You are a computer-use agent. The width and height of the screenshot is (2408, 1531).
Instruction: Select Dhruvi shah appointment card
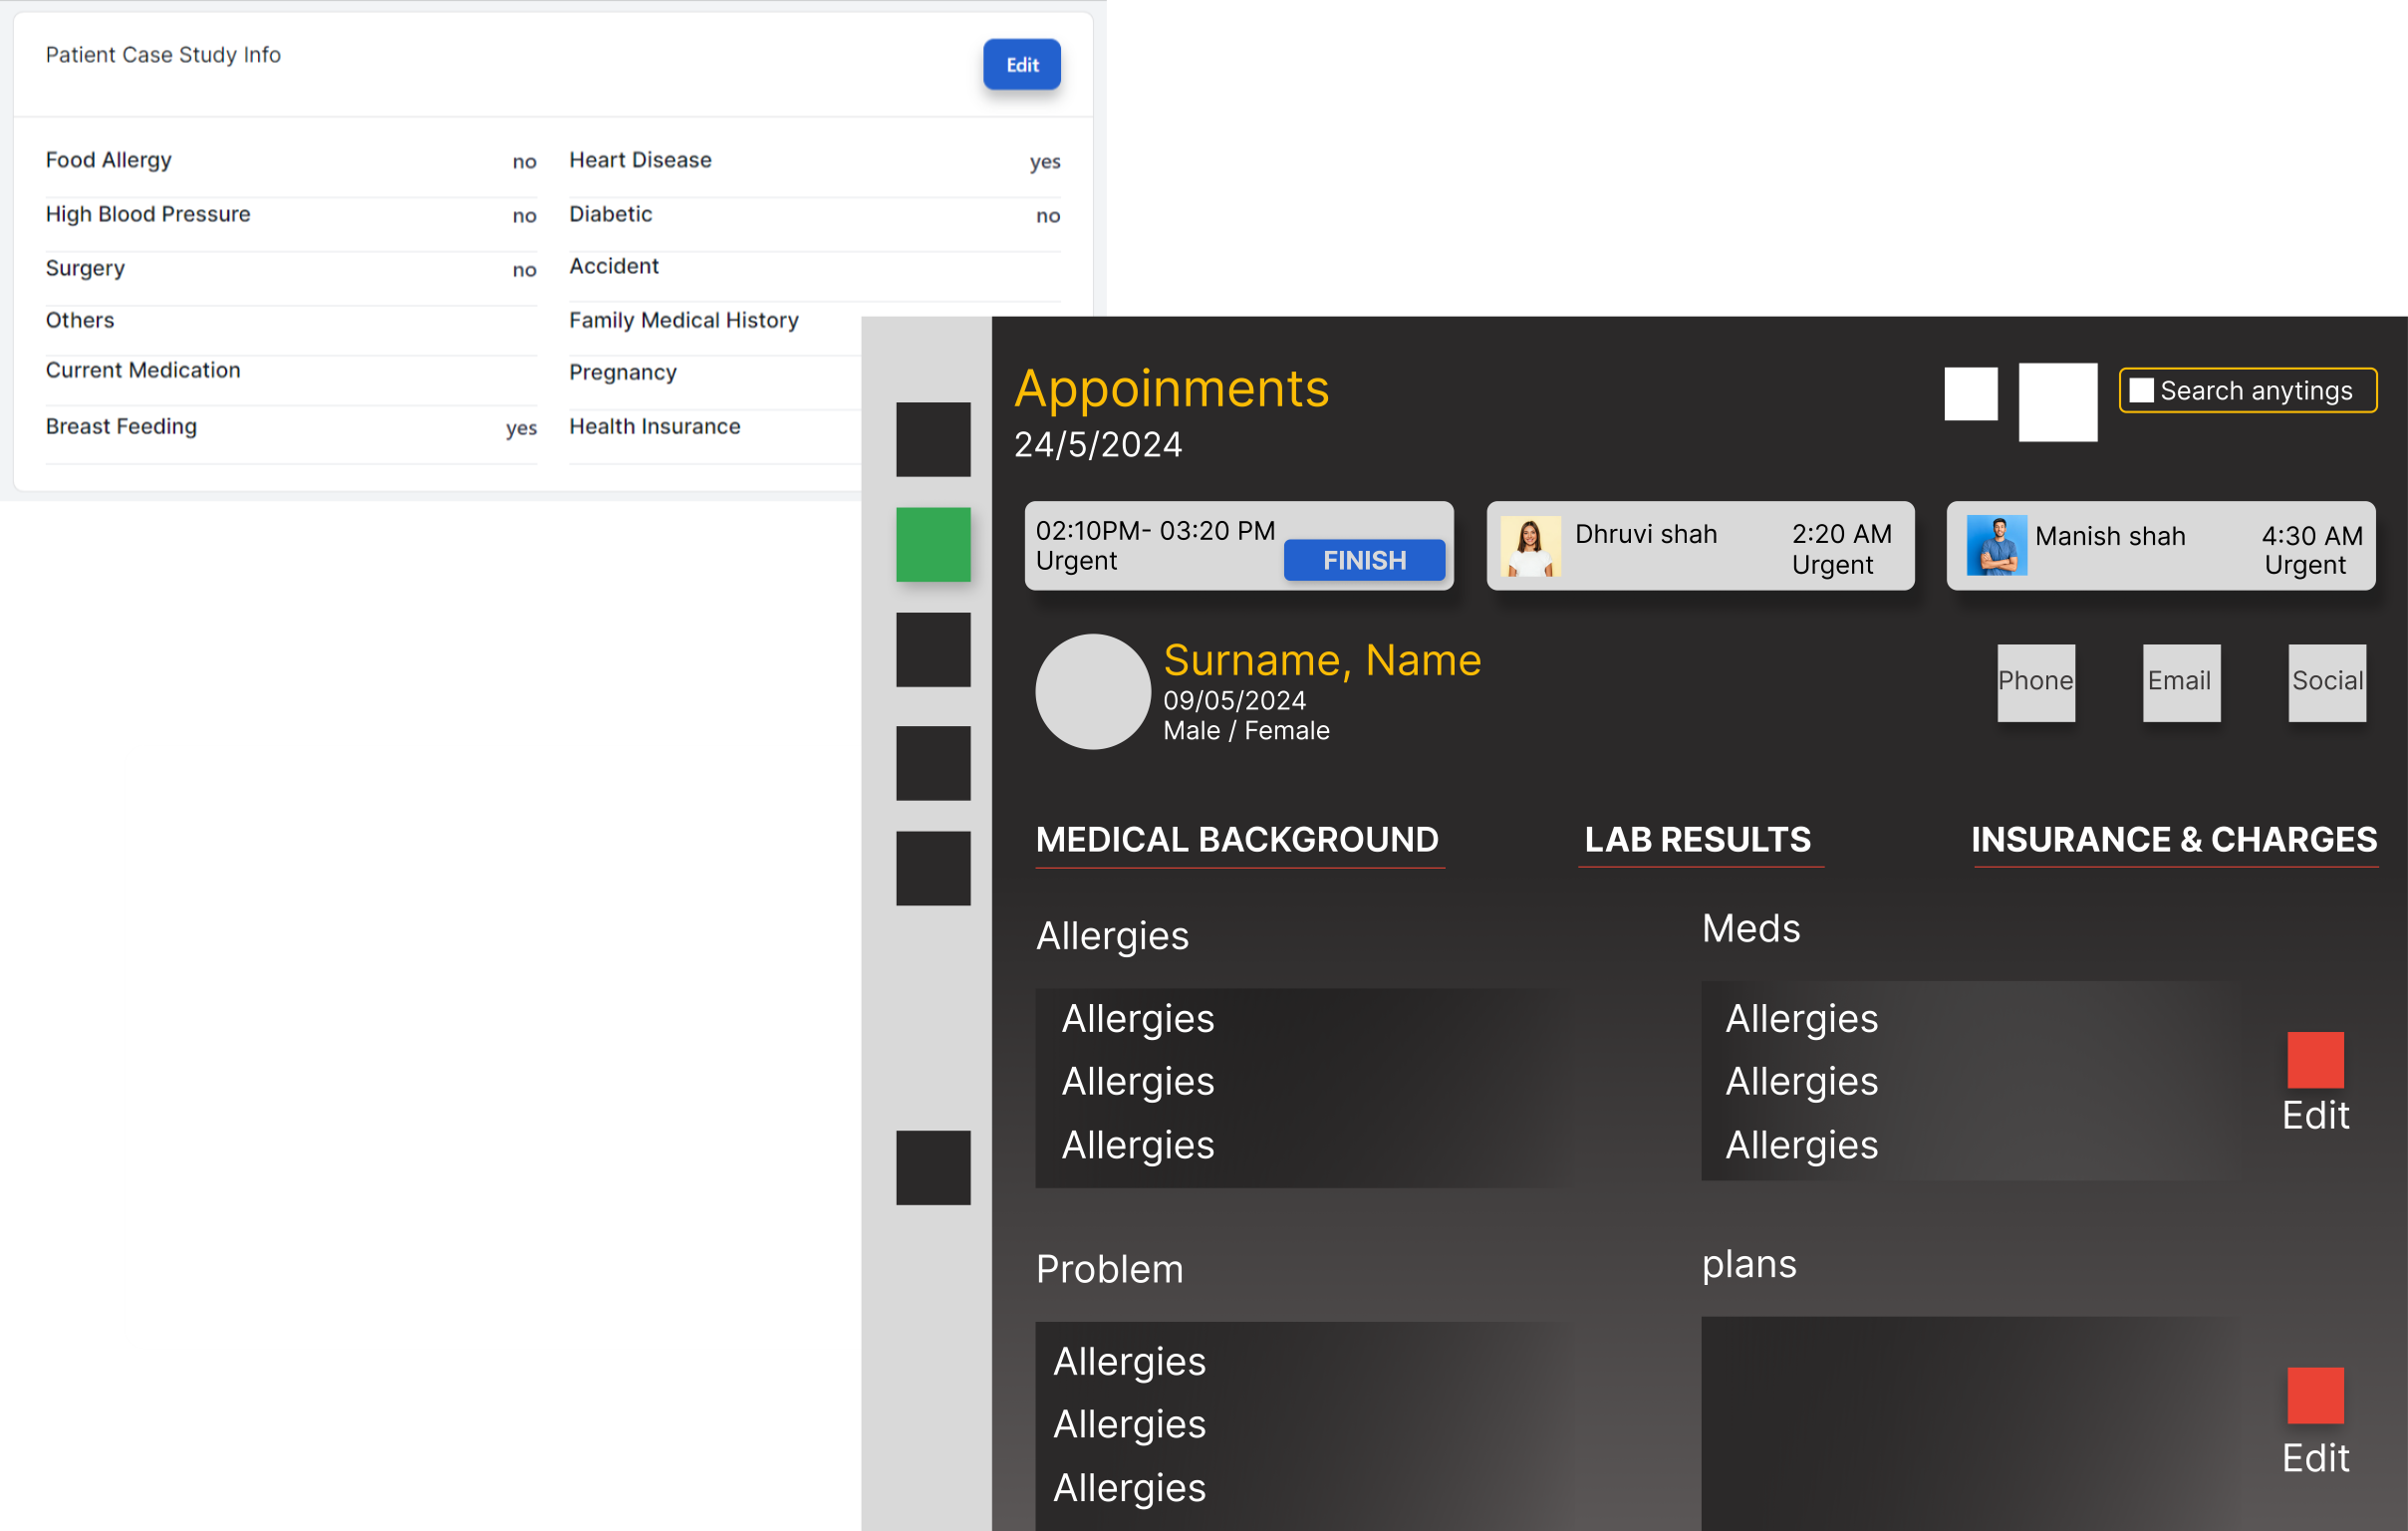point(1699,546)
